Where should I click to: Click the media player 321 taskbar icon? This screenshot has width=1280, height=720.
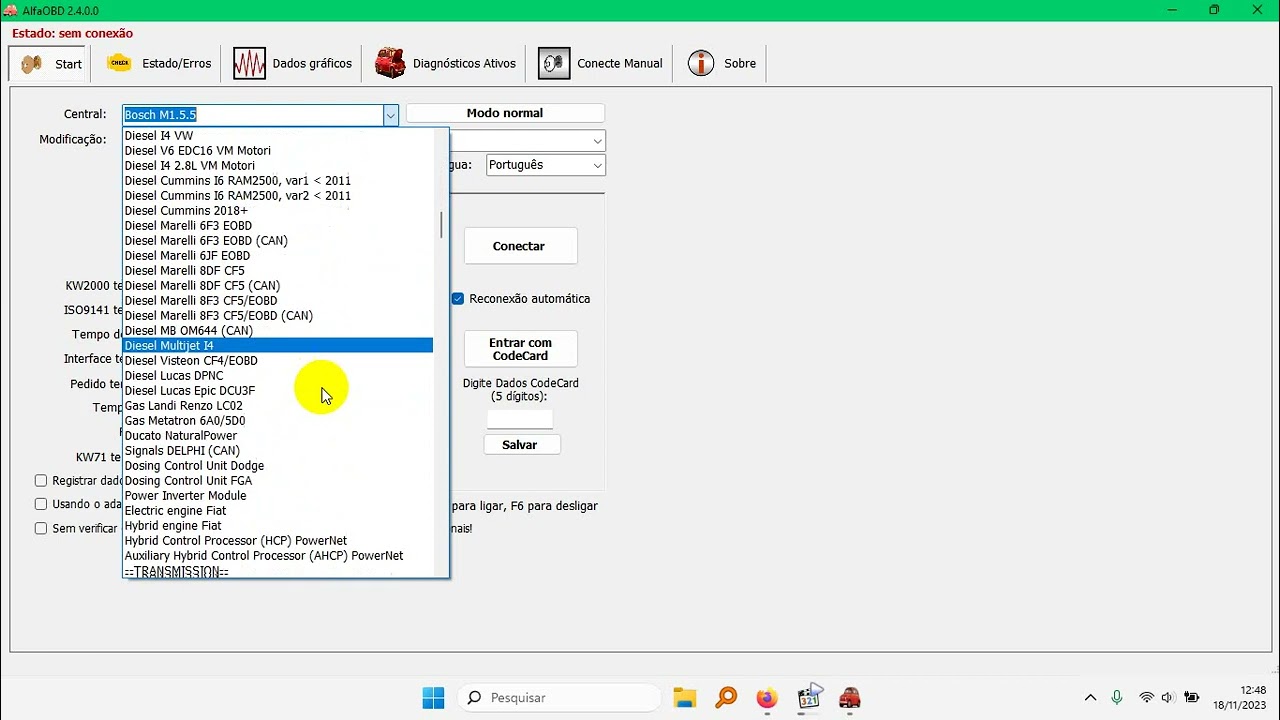[809, 696]
